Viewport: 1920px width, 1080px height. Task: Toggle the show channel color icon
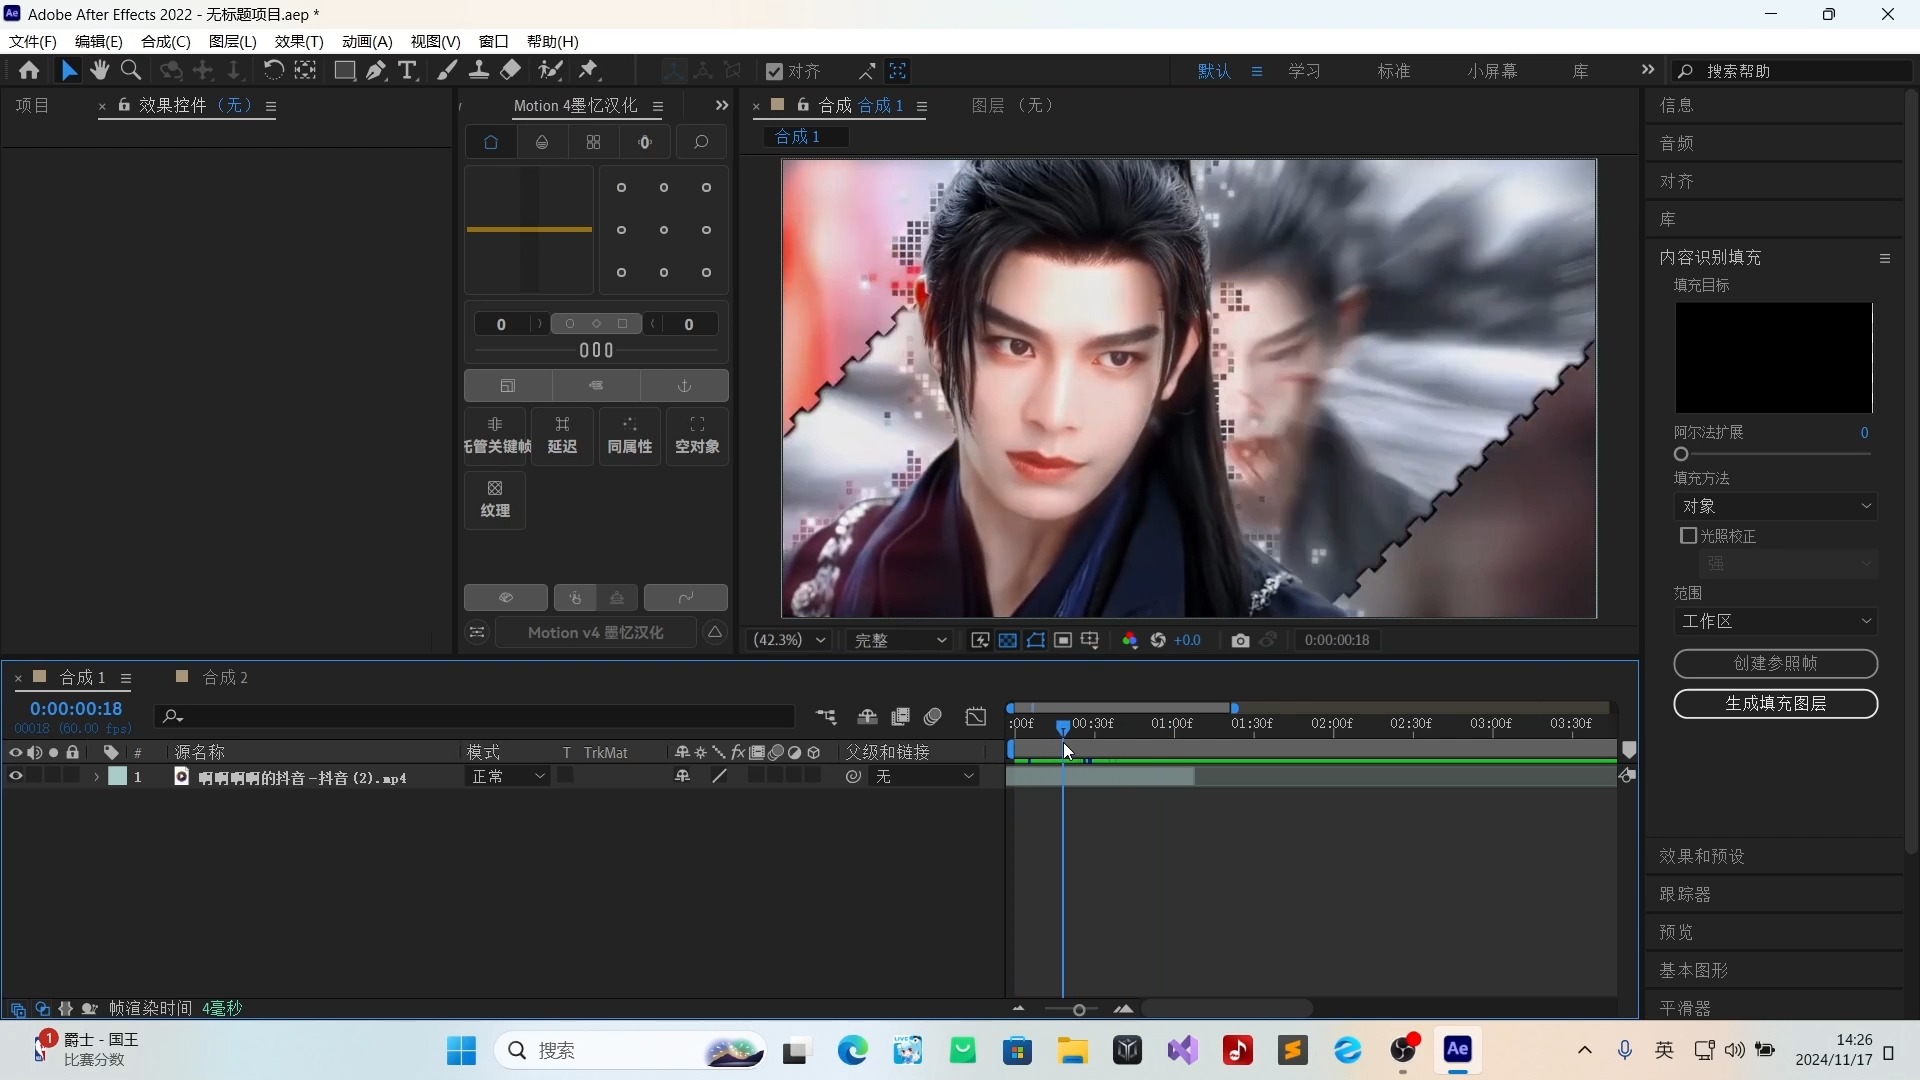[x=1130, y=641]
